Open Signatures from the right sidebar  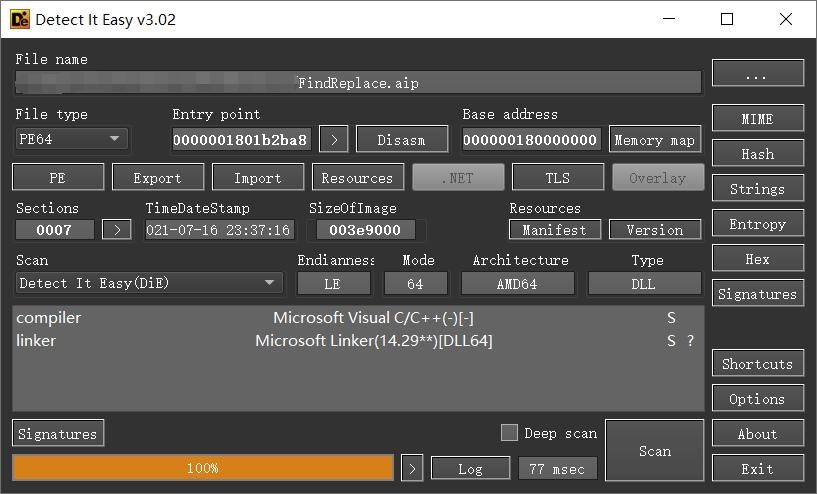tap(758, 293)
